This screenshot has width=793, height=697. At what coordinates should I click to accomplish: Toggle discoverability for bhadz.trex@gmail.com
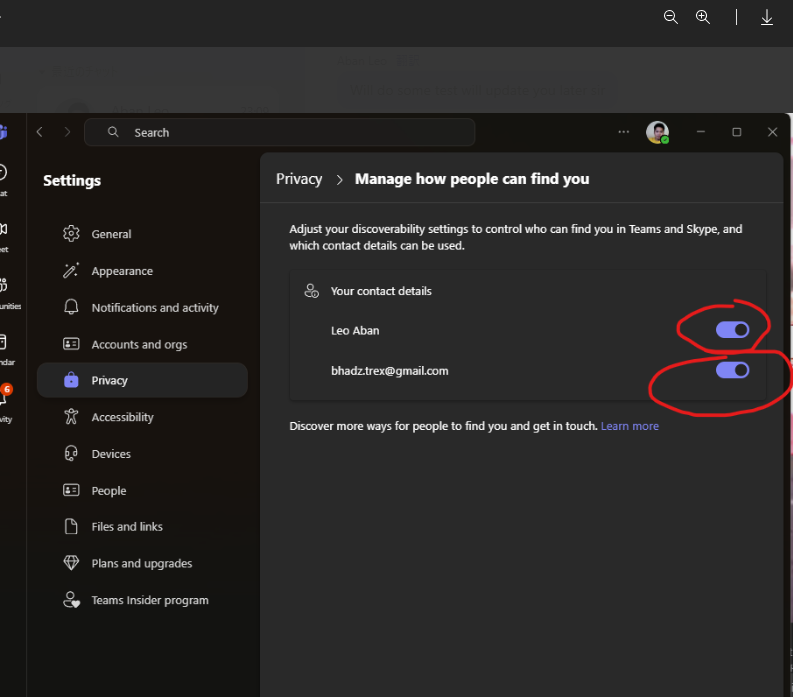[x=732, y=370]
